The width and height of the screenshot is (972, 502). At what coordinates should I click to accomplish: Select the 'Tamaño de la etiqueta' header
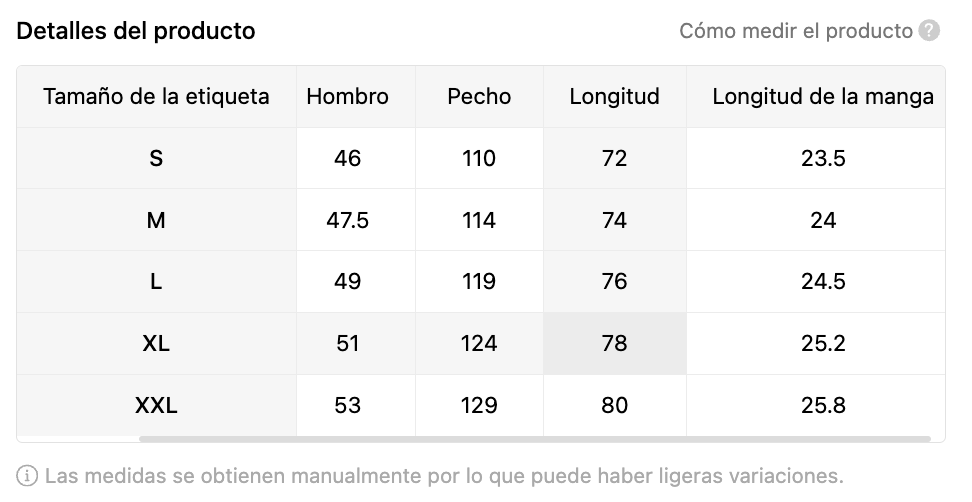(x=156, y=97)
